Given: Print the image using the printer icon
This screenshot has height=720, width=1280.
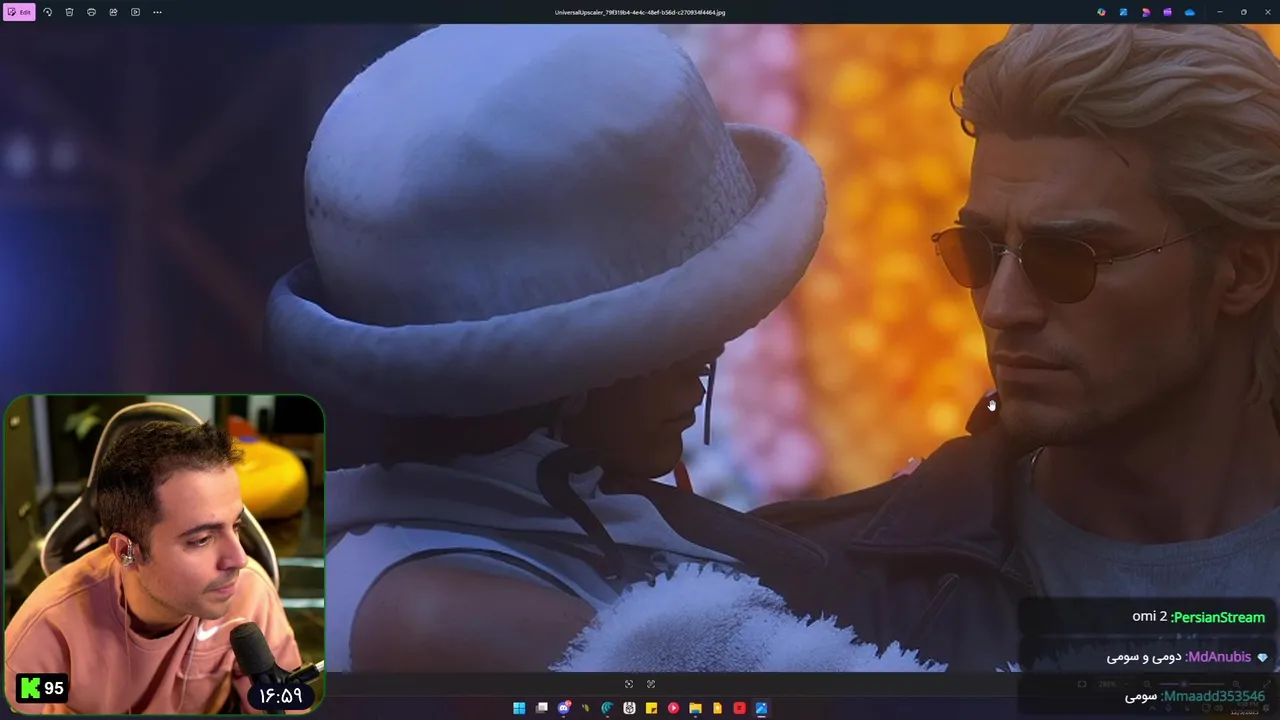Looking at the screenshot, I should point(91,12).
